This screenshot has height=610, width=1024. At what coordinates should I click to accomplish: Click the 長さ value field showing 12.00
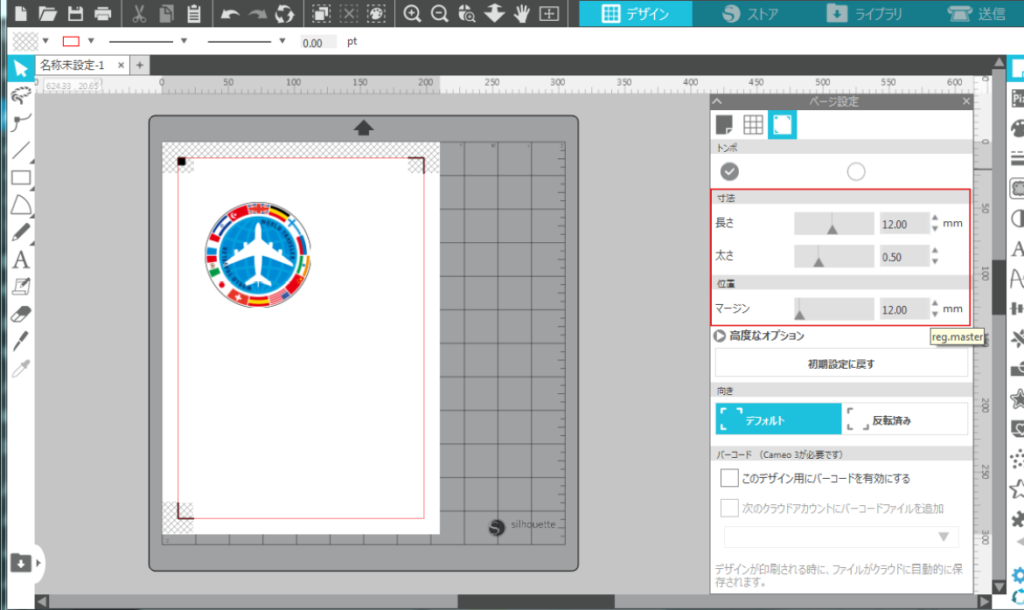coord(904,223)
